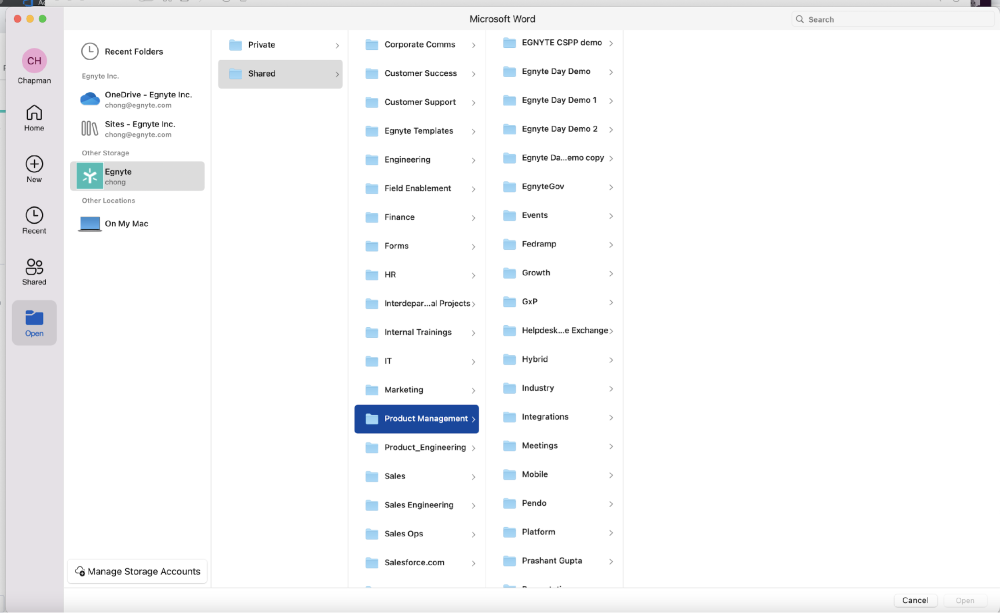Select the Open tab icon
Image resolution: width=1000 pixels, height=613 pixels.
coord(34,318)
